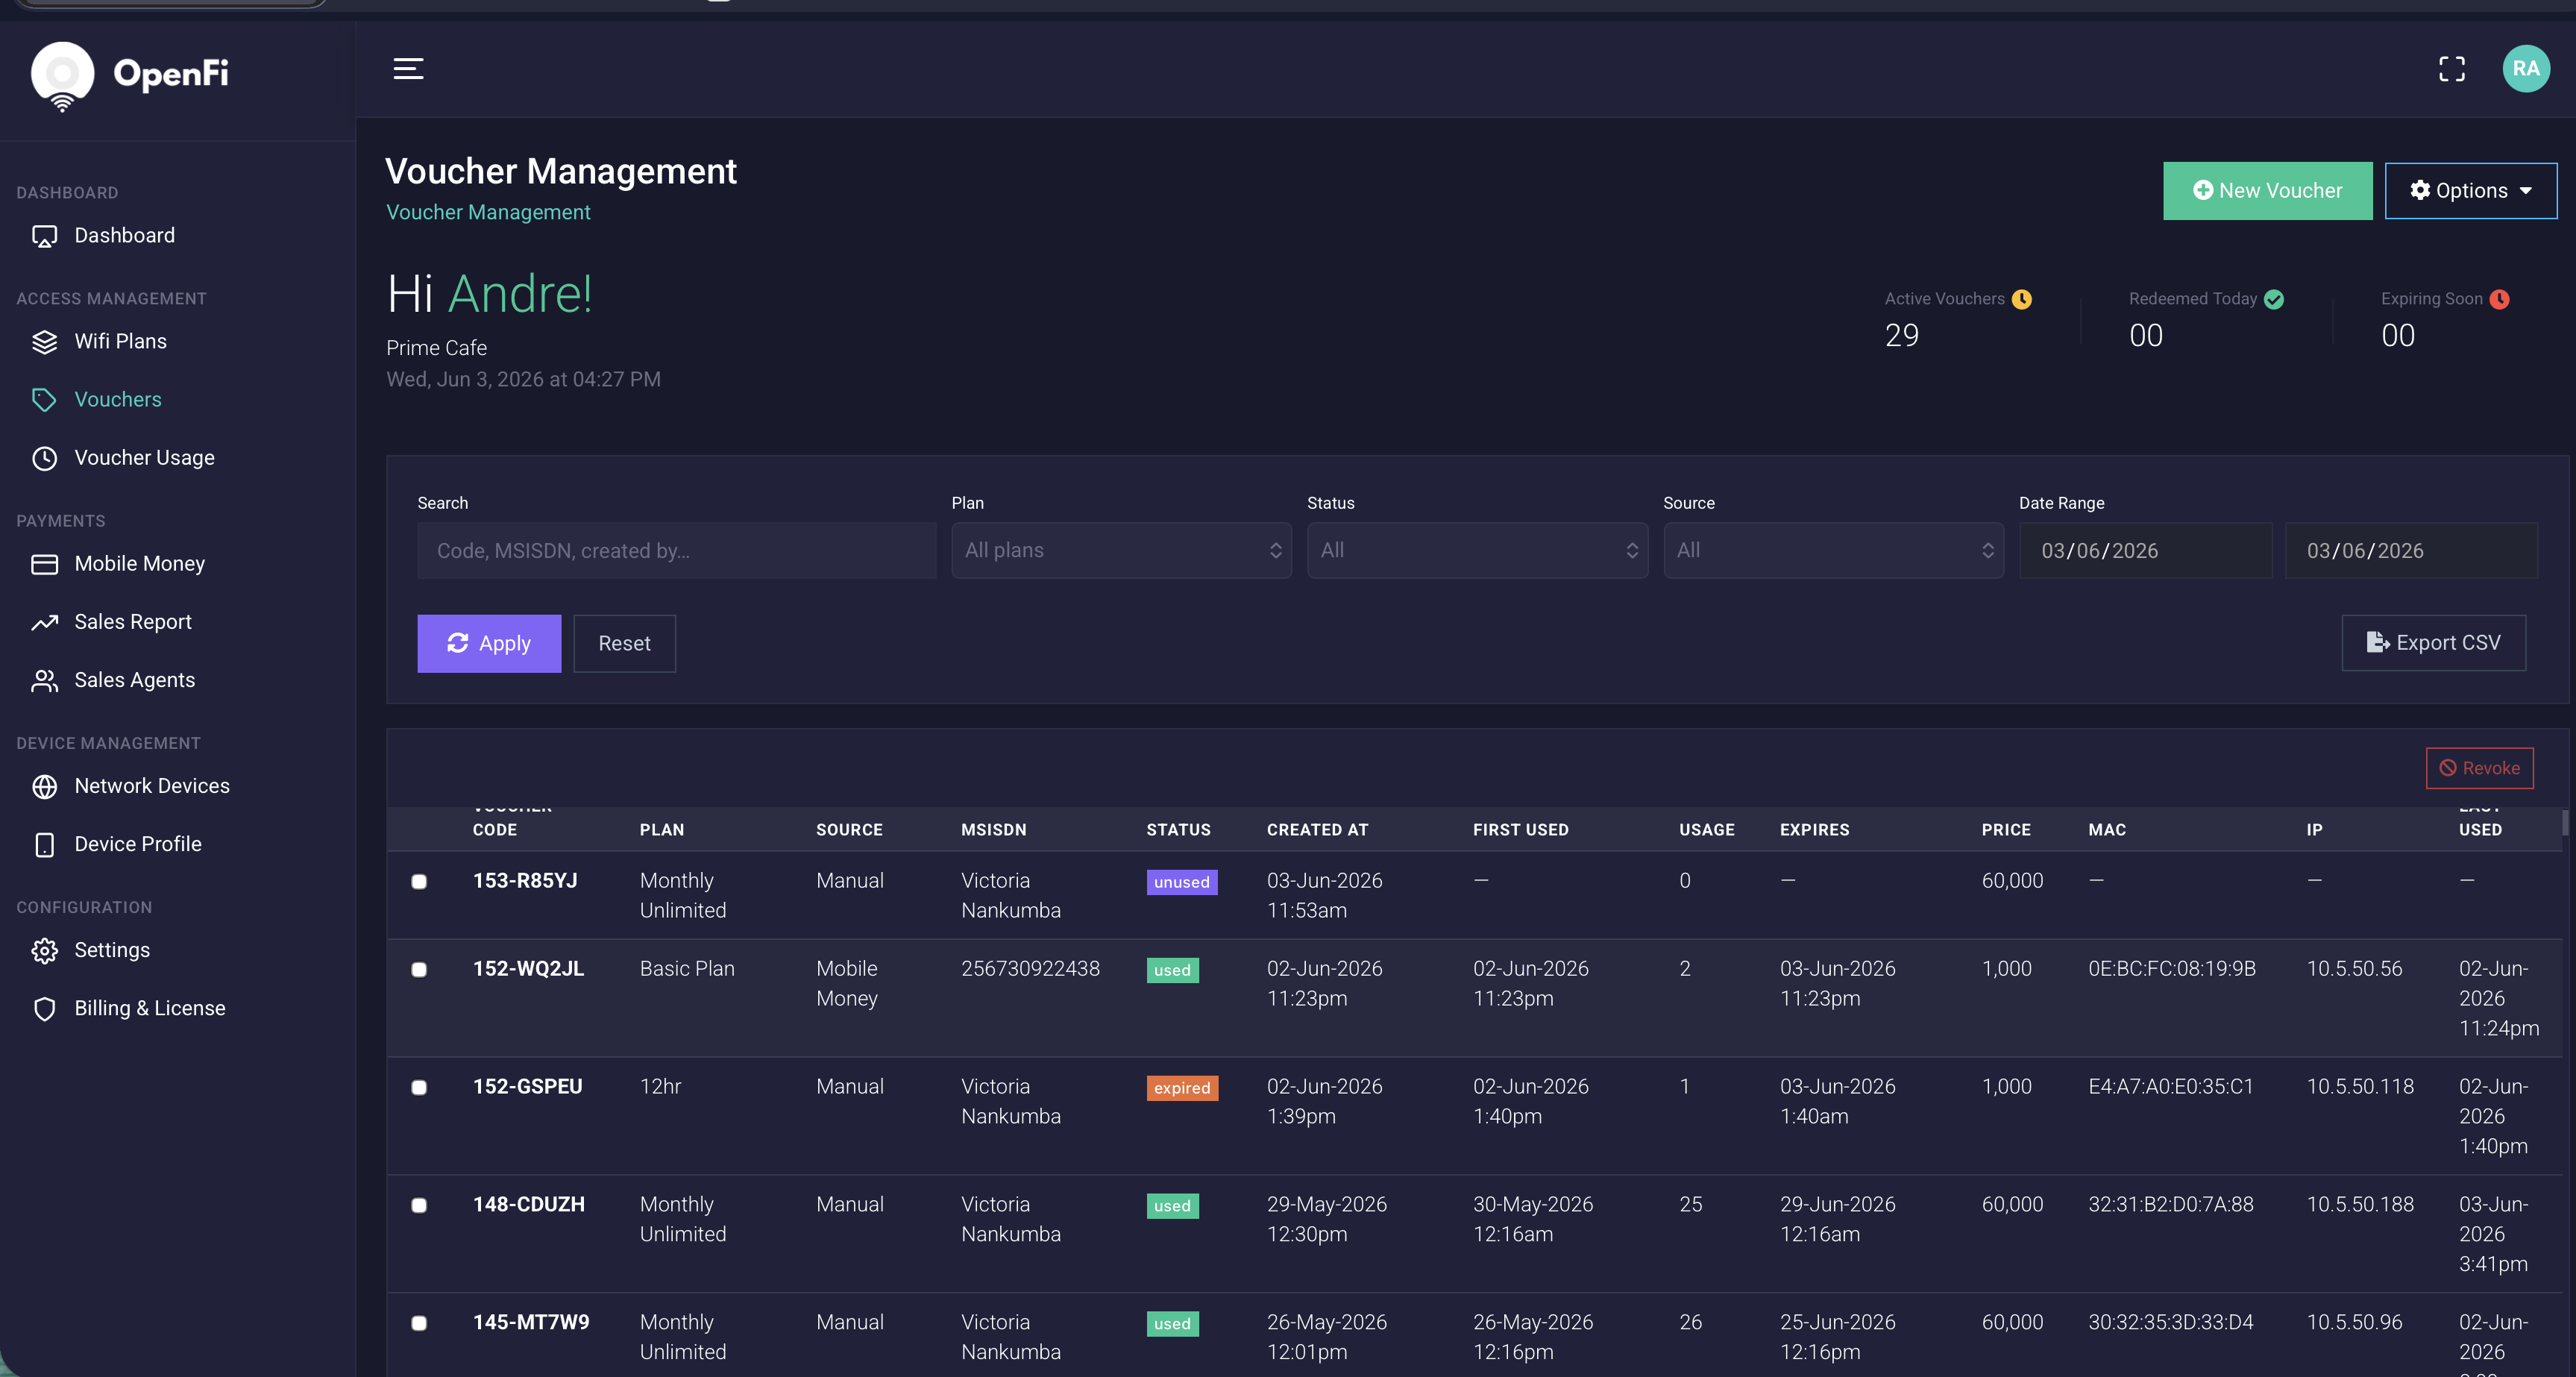Go to Dashboard in sidebar

click(124, 236)
